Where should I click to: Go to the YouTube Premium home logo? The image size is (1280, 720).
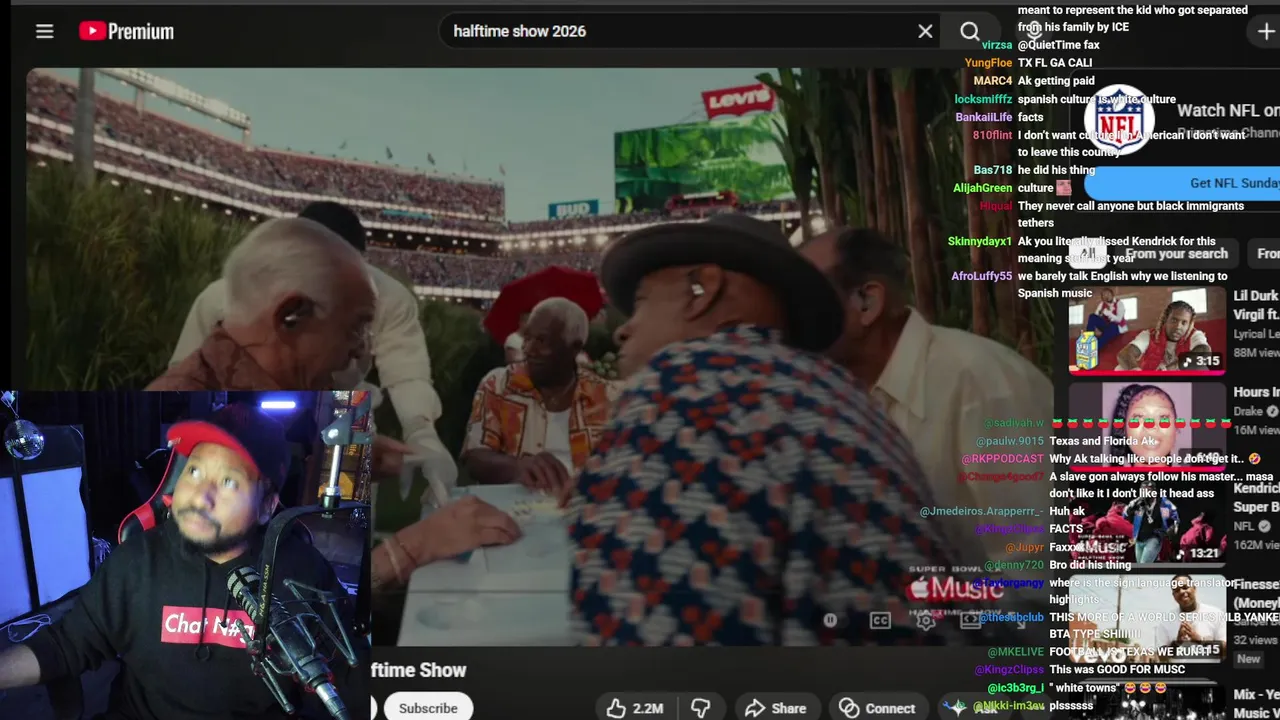(x=126, y=31)
